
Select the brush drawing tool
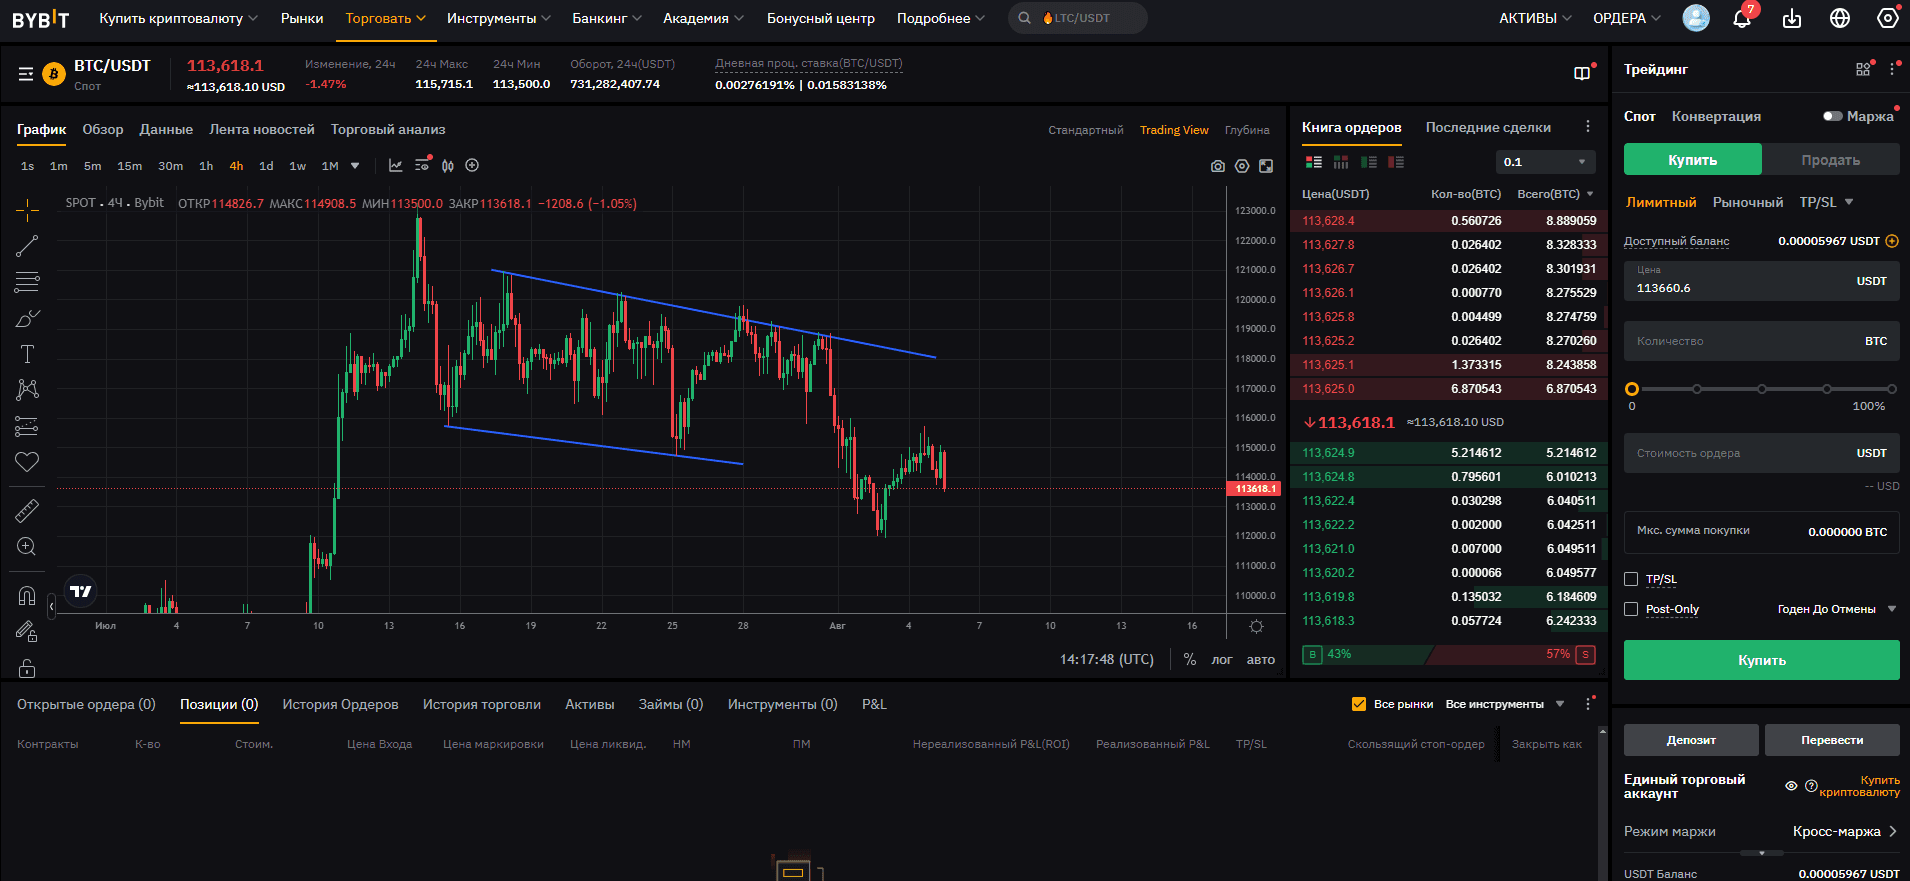(x=27, y=318)
